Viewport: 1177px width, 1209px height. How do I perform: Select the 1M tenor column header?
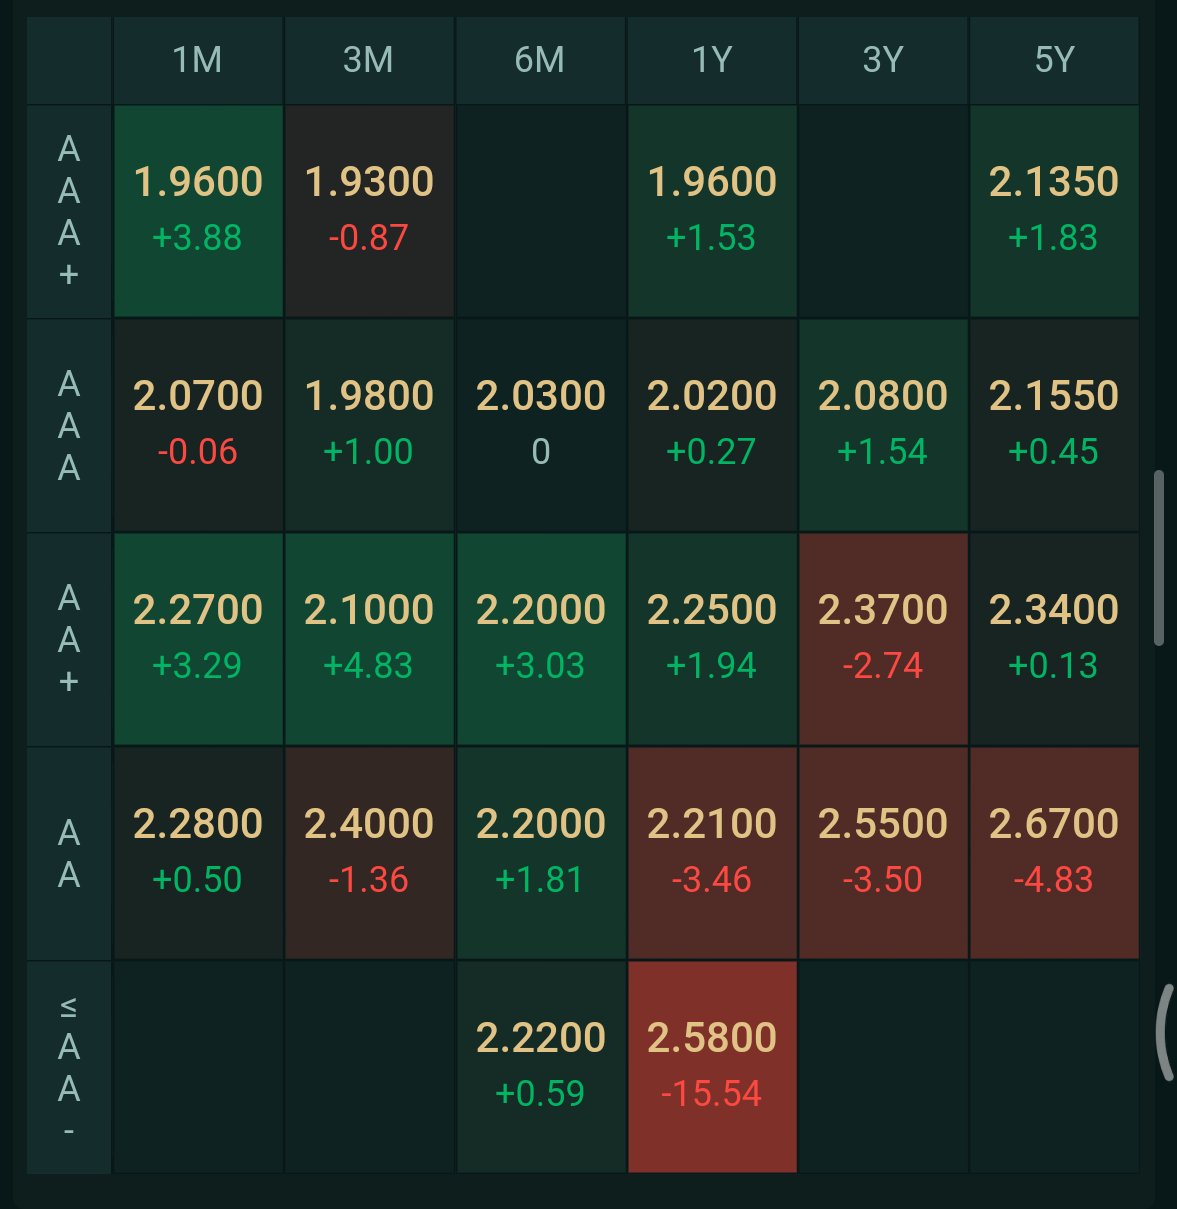click(198, 60)
